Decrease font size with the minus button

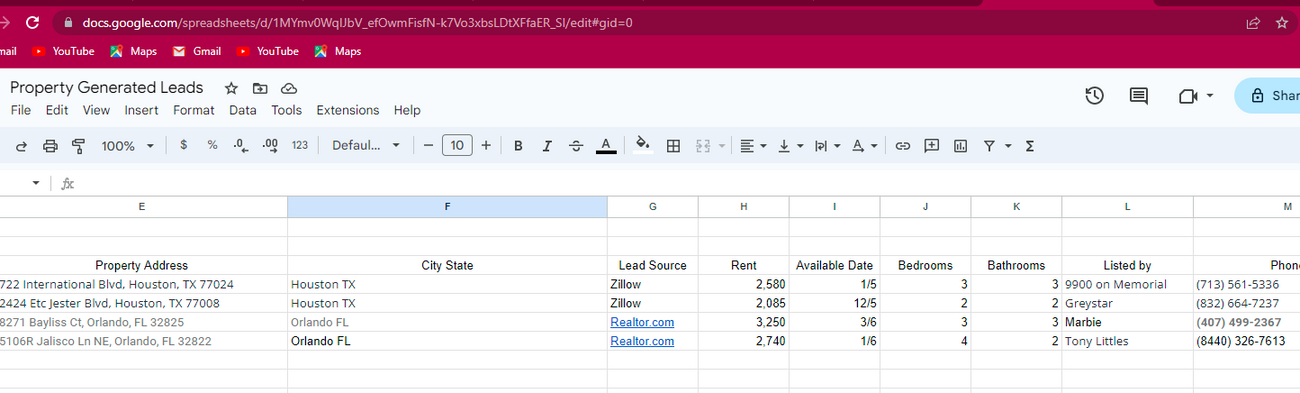(428, 146)
